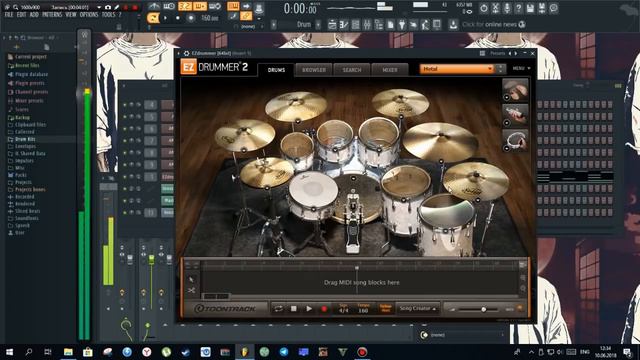
Task: Open the Windows Start menu
Action: (x=9, y=352)
